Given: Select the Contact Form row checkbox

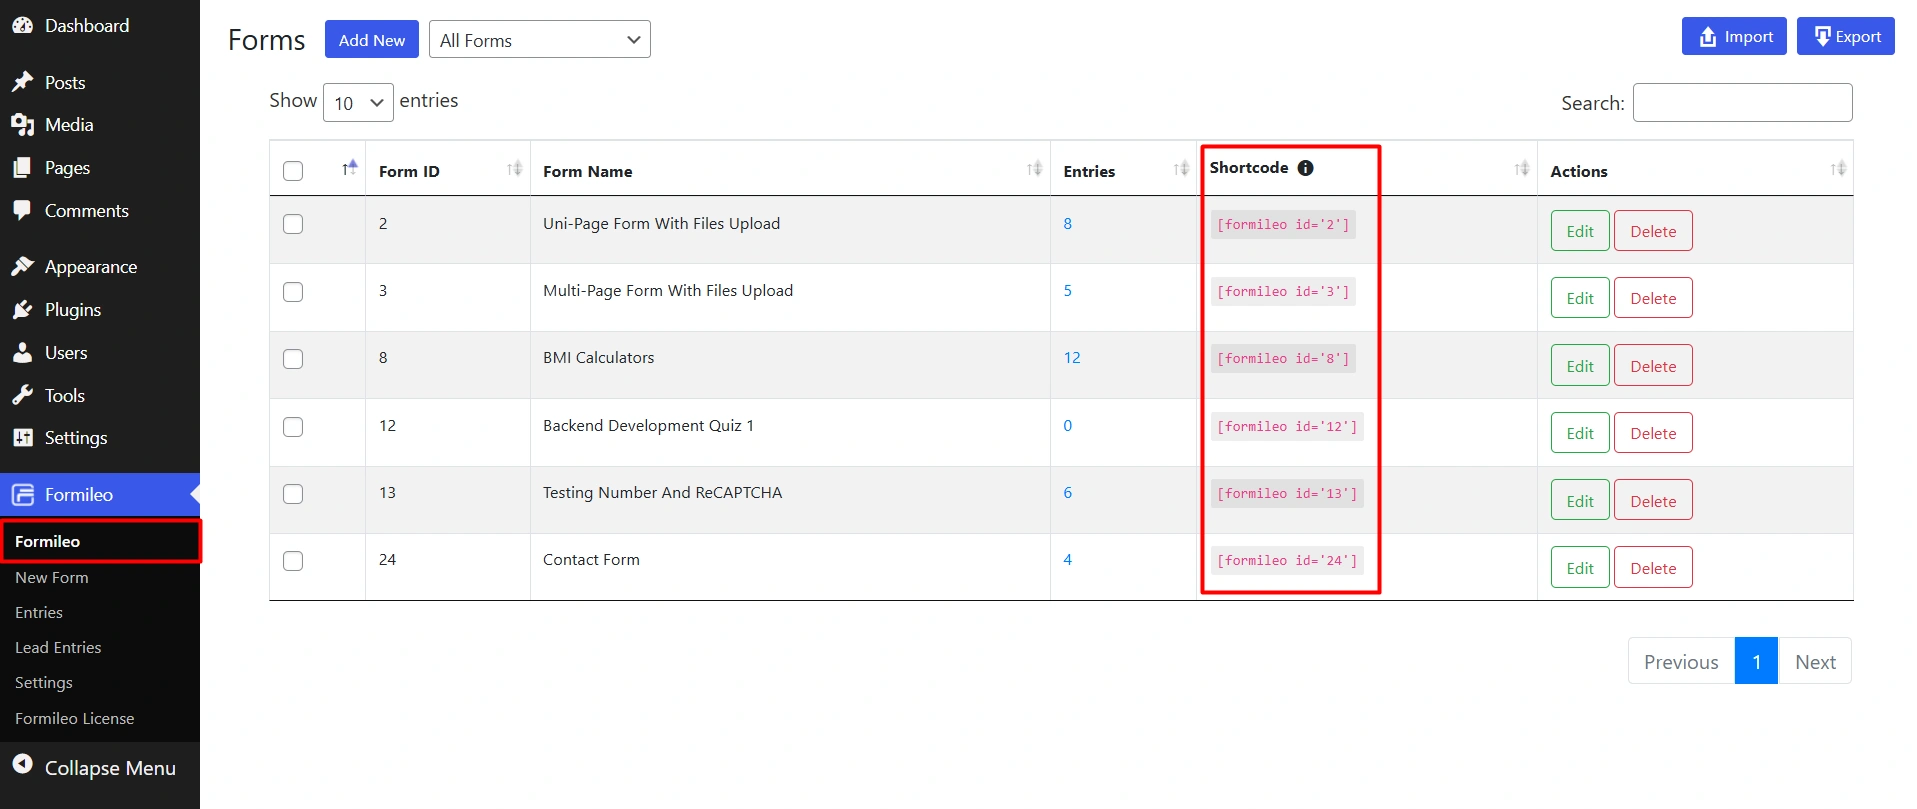Looking at the screenshot, I should [x=293, y=561].
